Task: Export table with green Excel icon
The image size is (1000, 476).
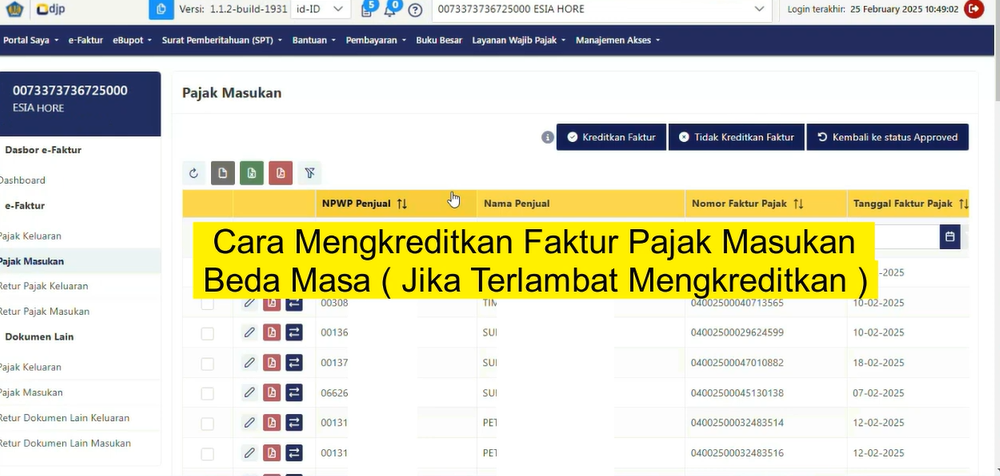Action: 252,173
